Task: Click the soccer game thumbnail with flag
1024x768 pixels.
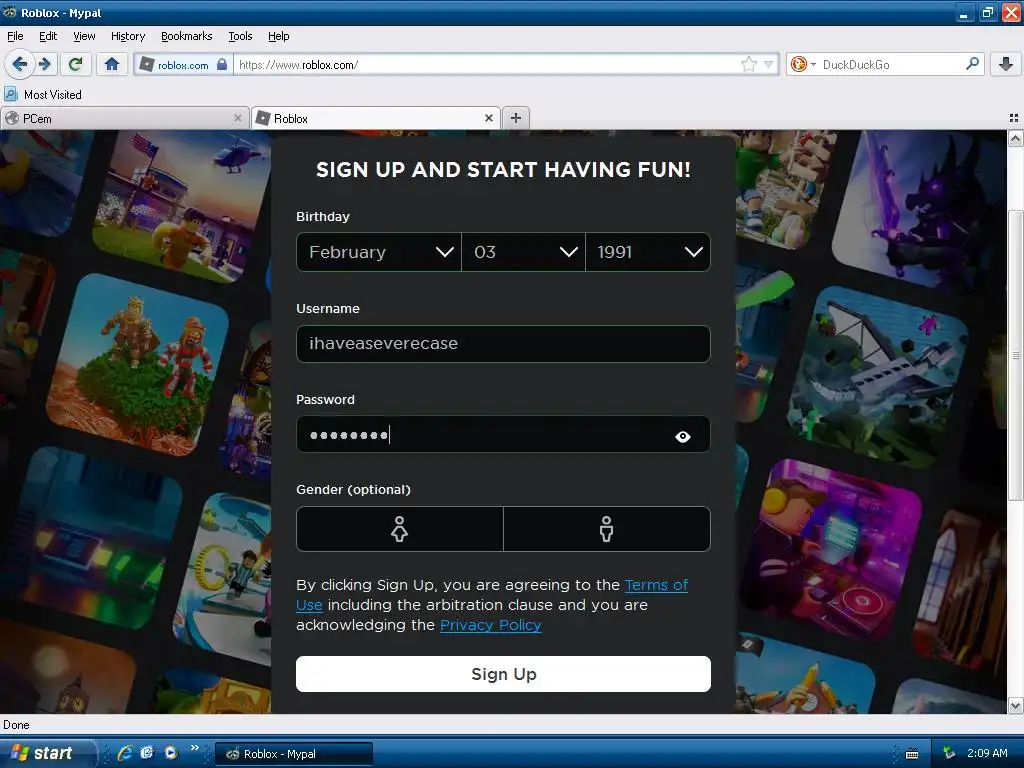Action: [183, 204]
